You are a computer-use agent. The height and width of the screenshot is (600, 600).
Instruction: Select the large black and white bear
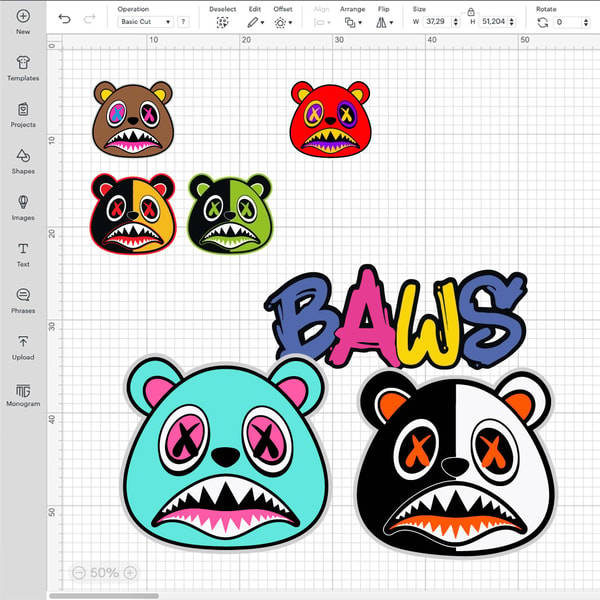click(x=455, y=463)
